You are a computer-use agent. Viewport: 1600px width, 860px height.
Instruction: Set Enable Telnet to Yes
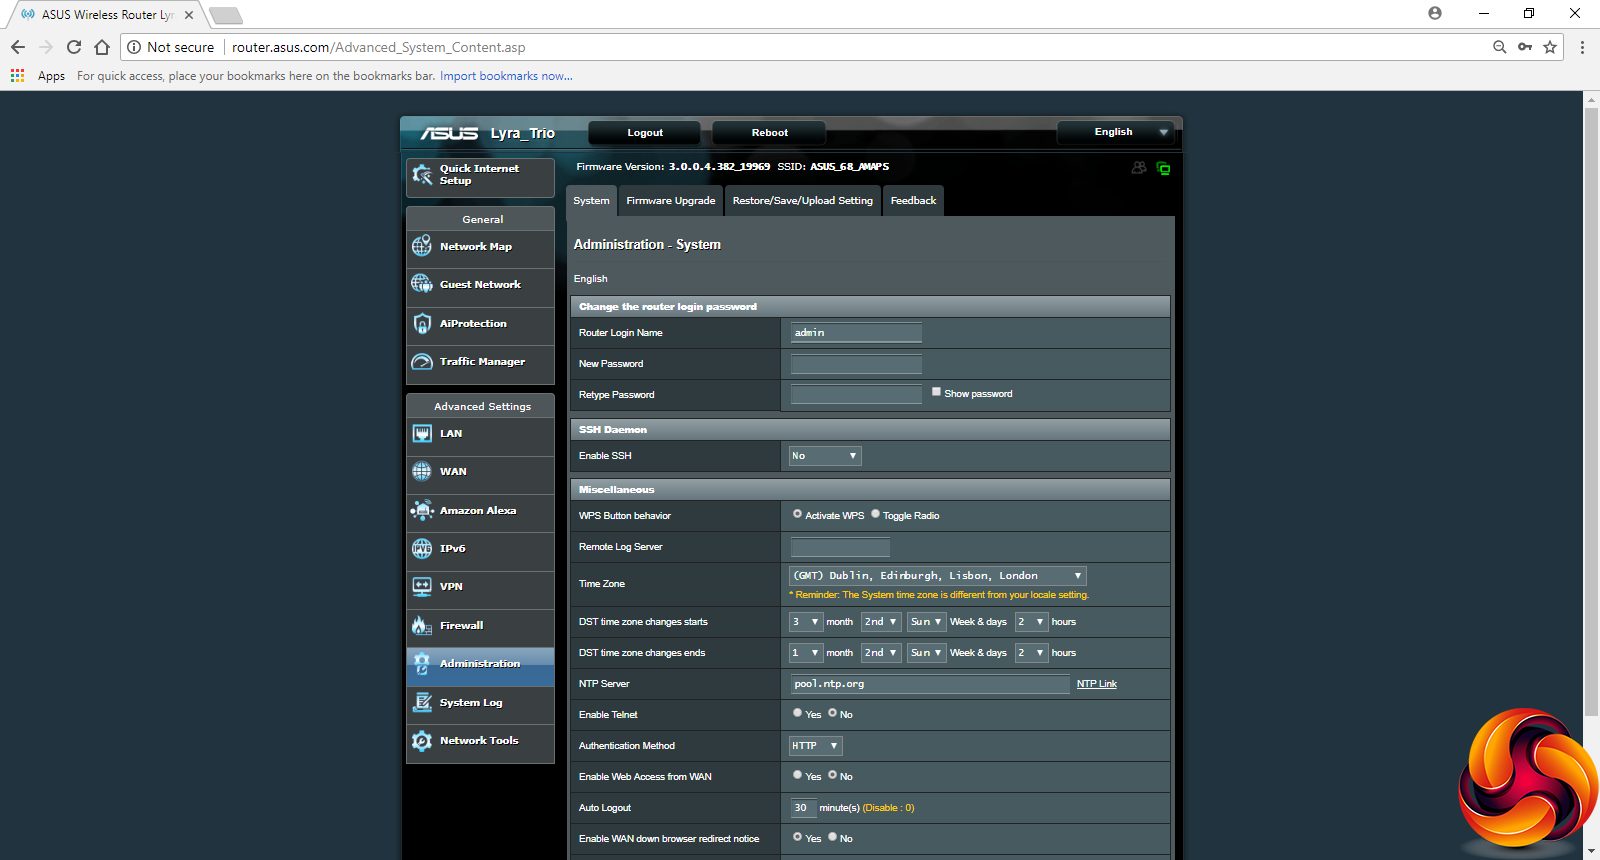(797, 713)
